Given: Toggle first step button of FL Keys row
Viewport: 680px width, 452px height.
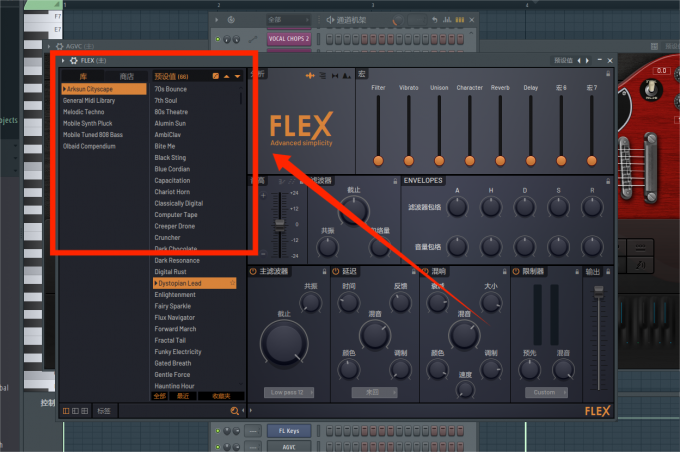Looking at the screenshot, I should 329,431.
